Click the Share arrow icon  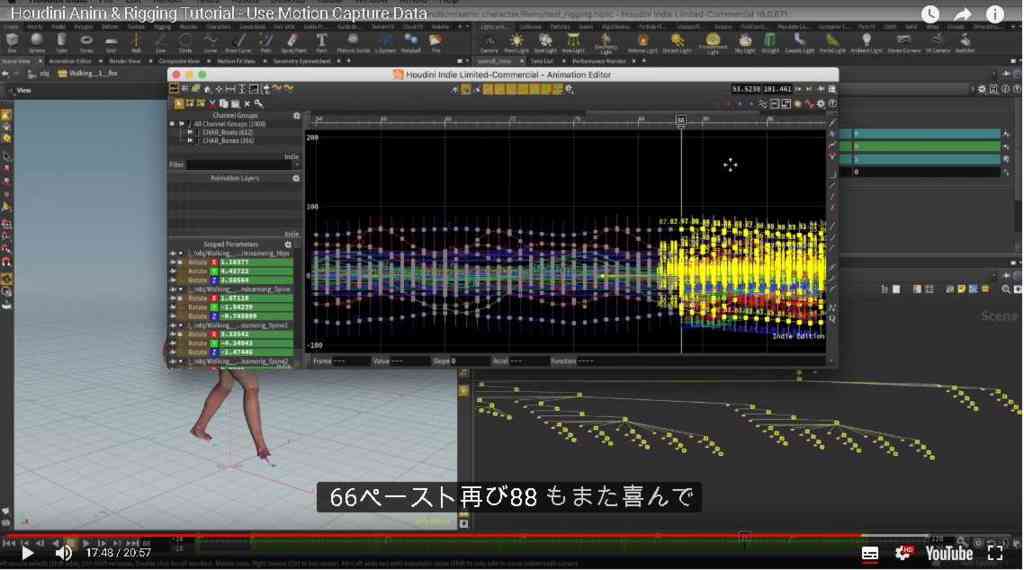click(x=963, y=14)
